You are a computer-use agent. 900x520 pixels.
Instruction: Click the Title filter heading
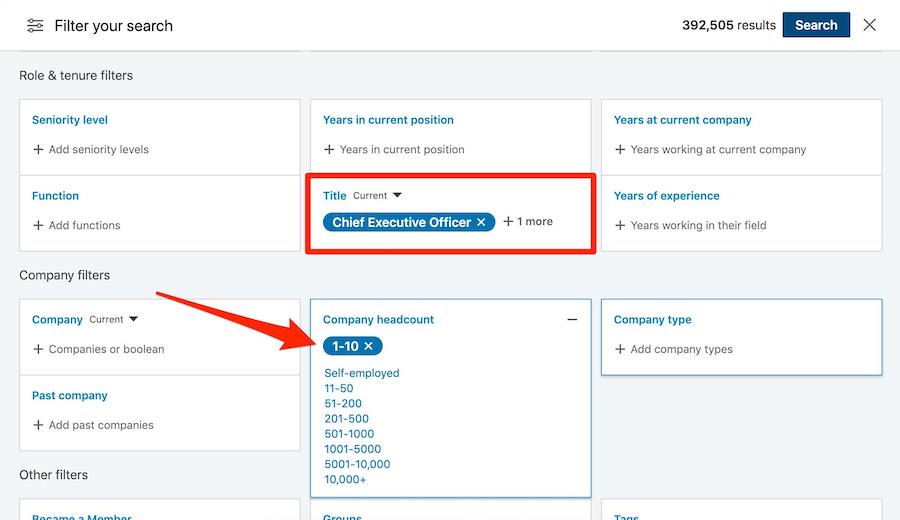click(334, 195)
